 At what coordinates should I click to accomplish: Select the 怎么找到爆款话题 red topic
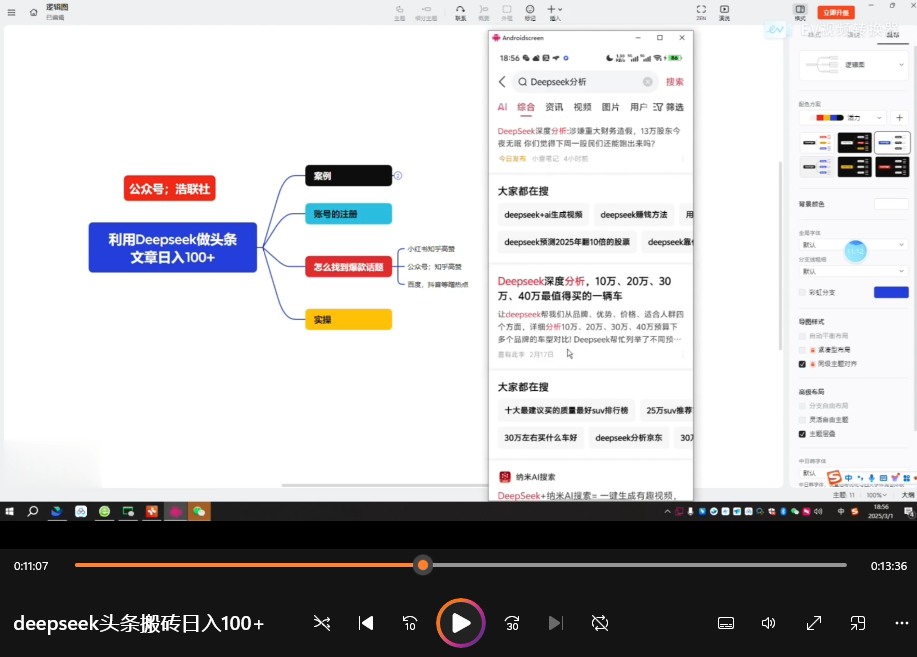349,267
